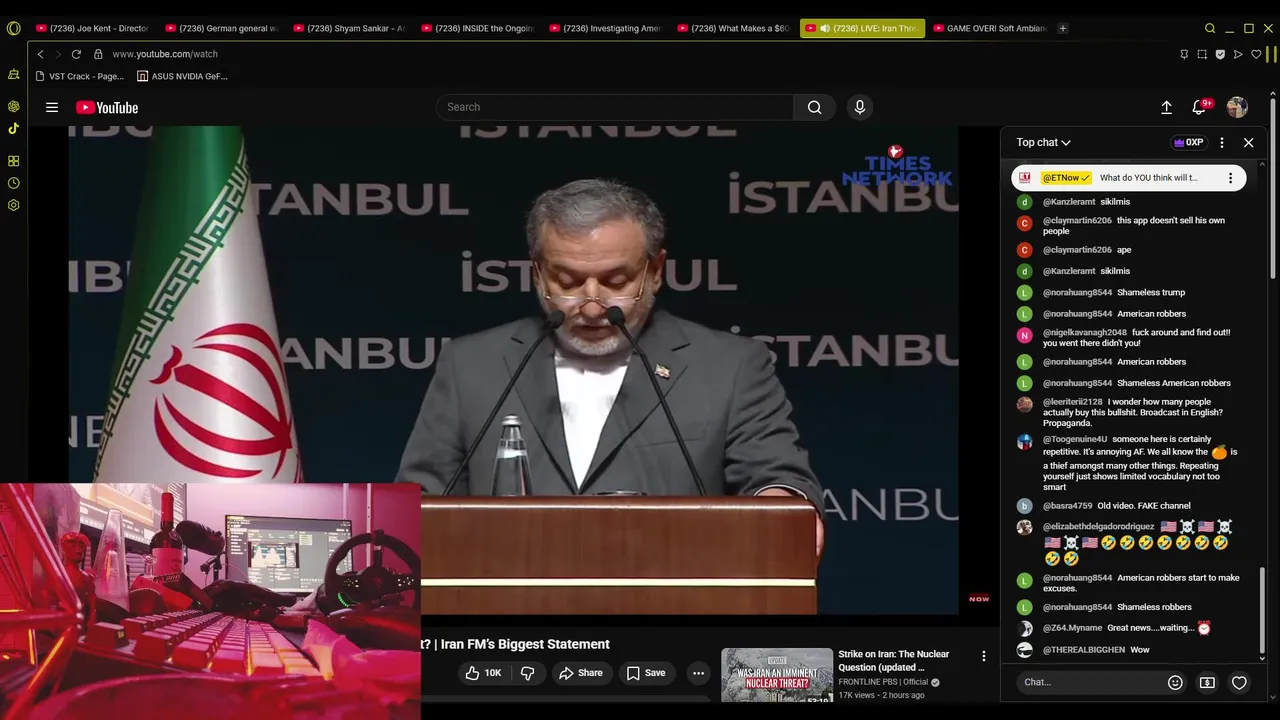Screen dimensions: 1280x720
Task: Close the live chat panel
Action: click(x=1248, y=143)
